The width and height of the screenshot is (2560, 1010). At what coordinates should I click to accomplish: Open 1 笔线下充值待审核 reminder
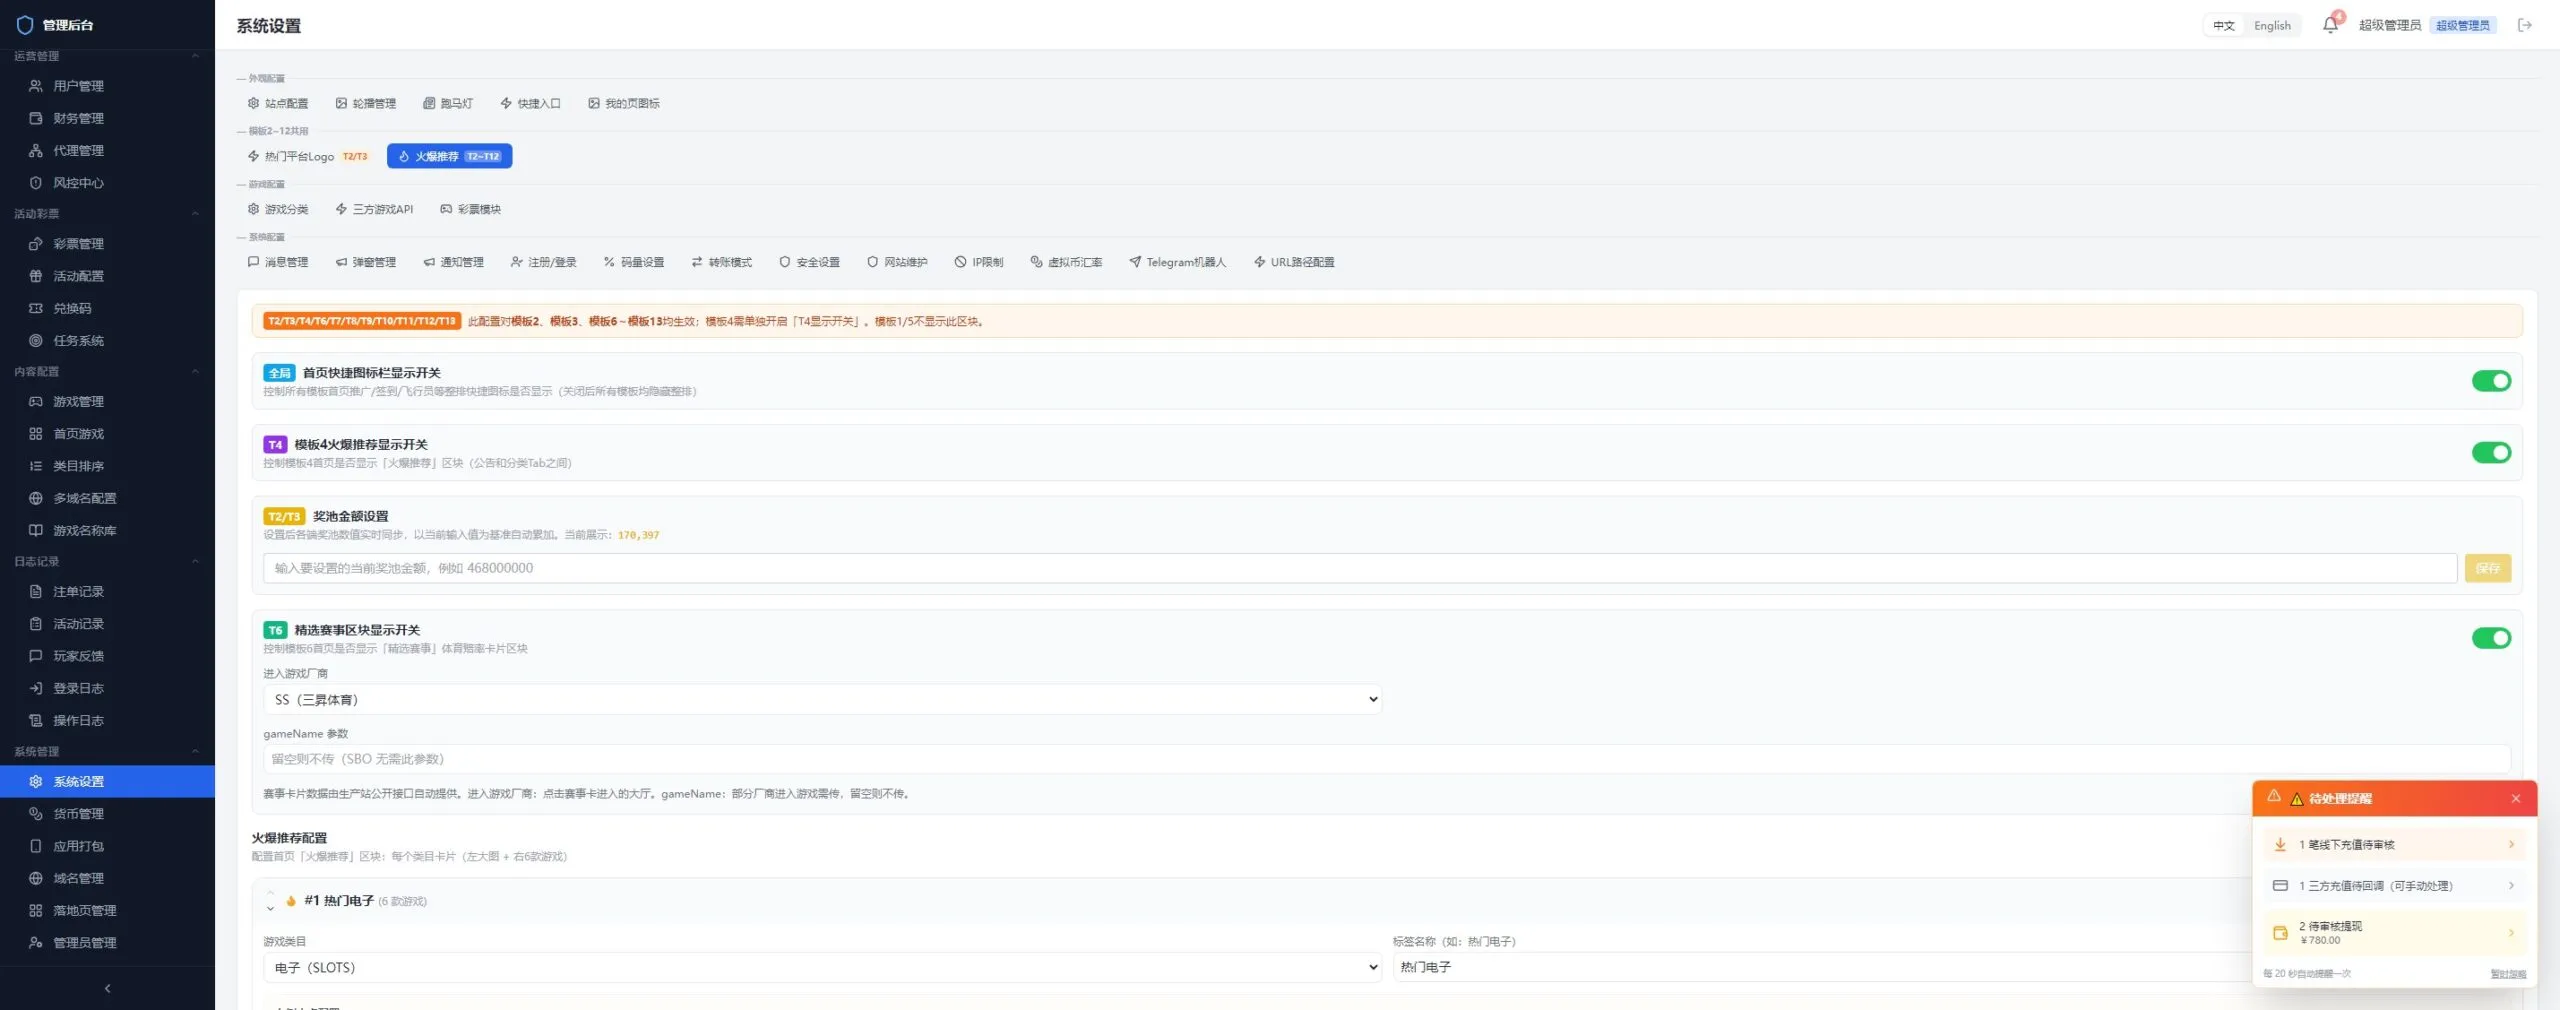2394,845
